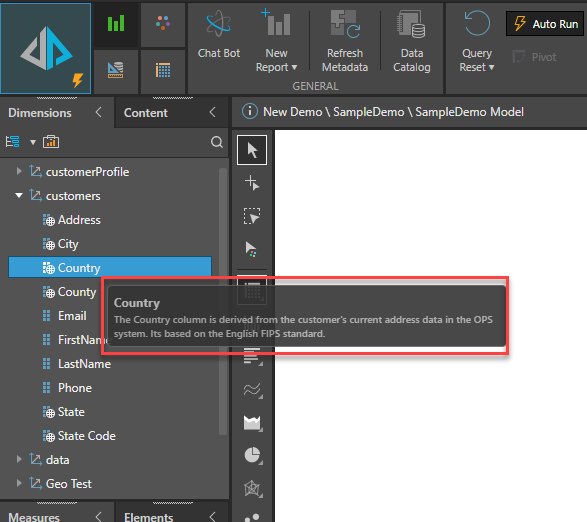Expand the customerProfile table node
The height and width of the screenshot is (522, 587).
tap(19, 172)
